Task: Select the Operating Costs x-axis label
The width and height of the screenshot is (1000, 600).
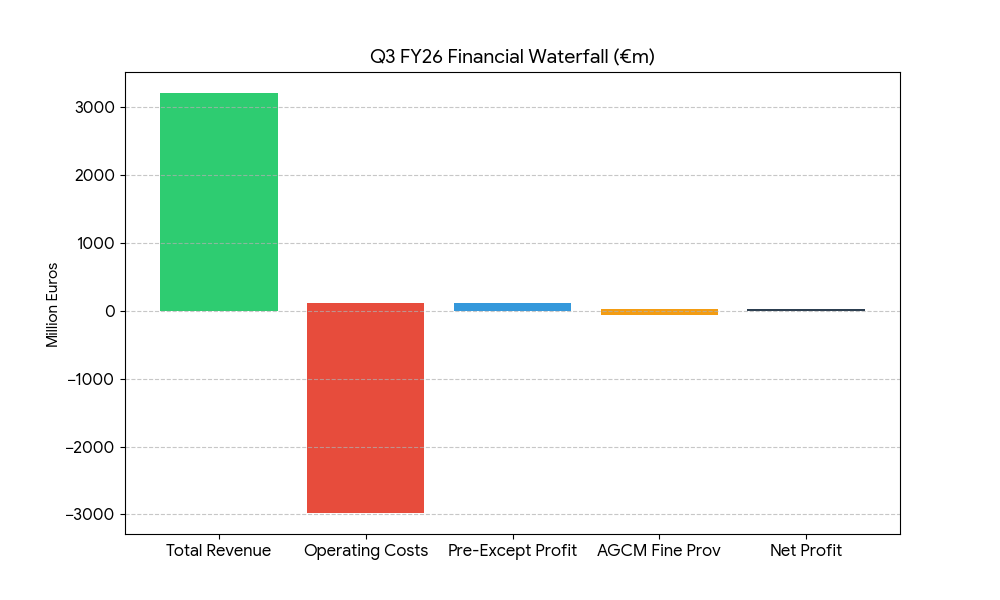Action: 365,551
